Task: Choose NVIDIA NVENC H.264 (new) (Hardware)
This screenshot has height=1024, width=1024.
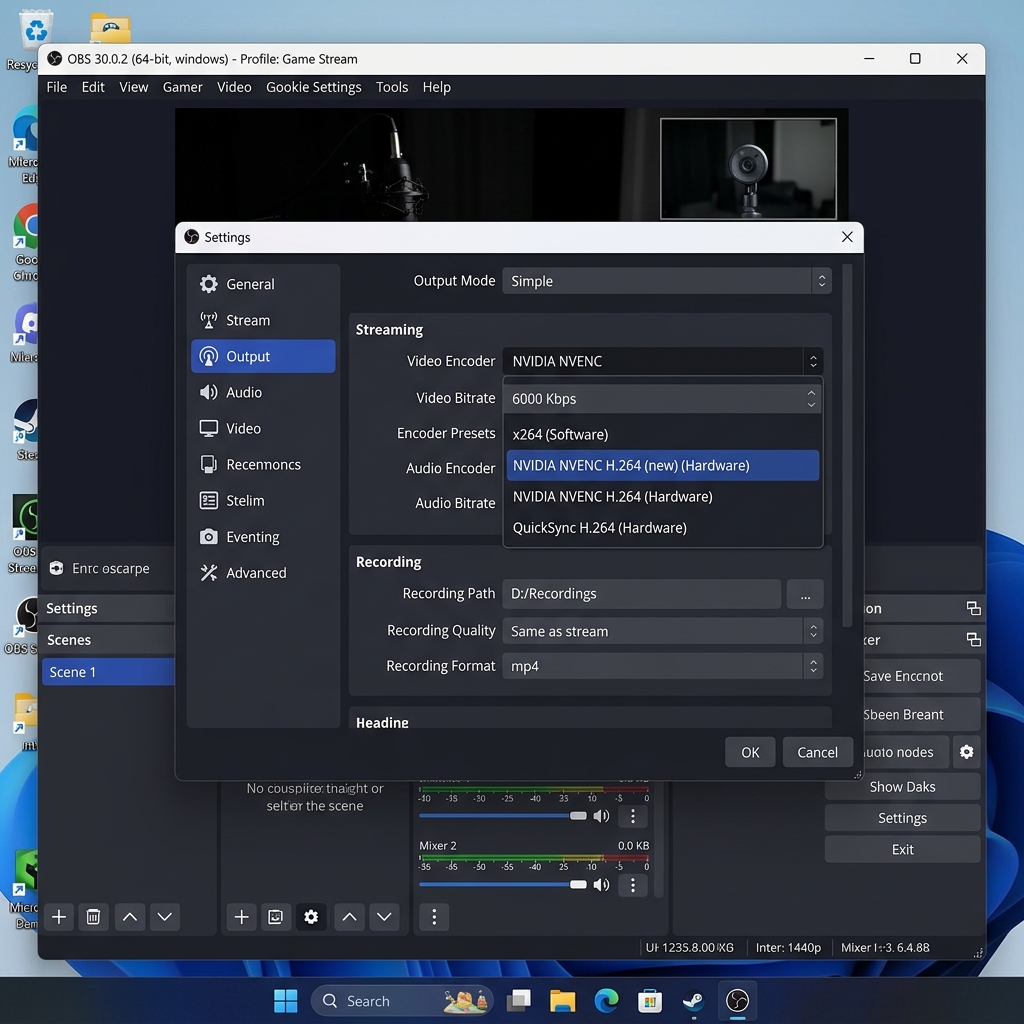Action: 662,466
